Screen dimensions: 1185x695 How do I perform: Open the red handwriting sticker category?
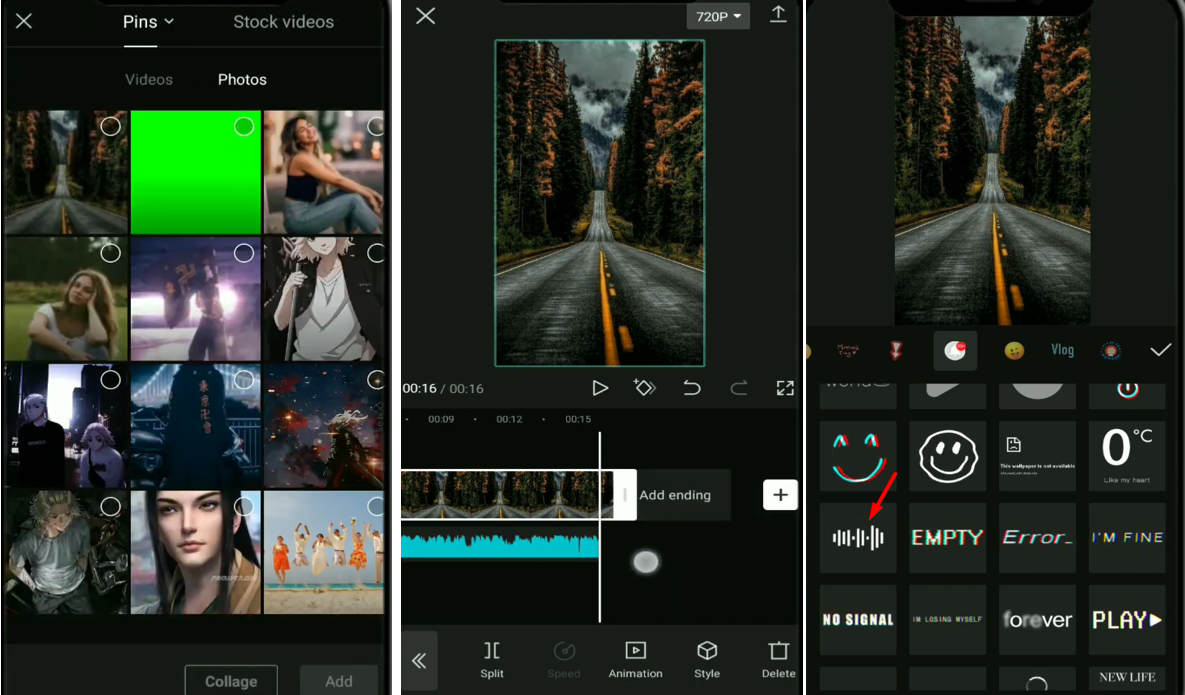[x=847, y=351]
